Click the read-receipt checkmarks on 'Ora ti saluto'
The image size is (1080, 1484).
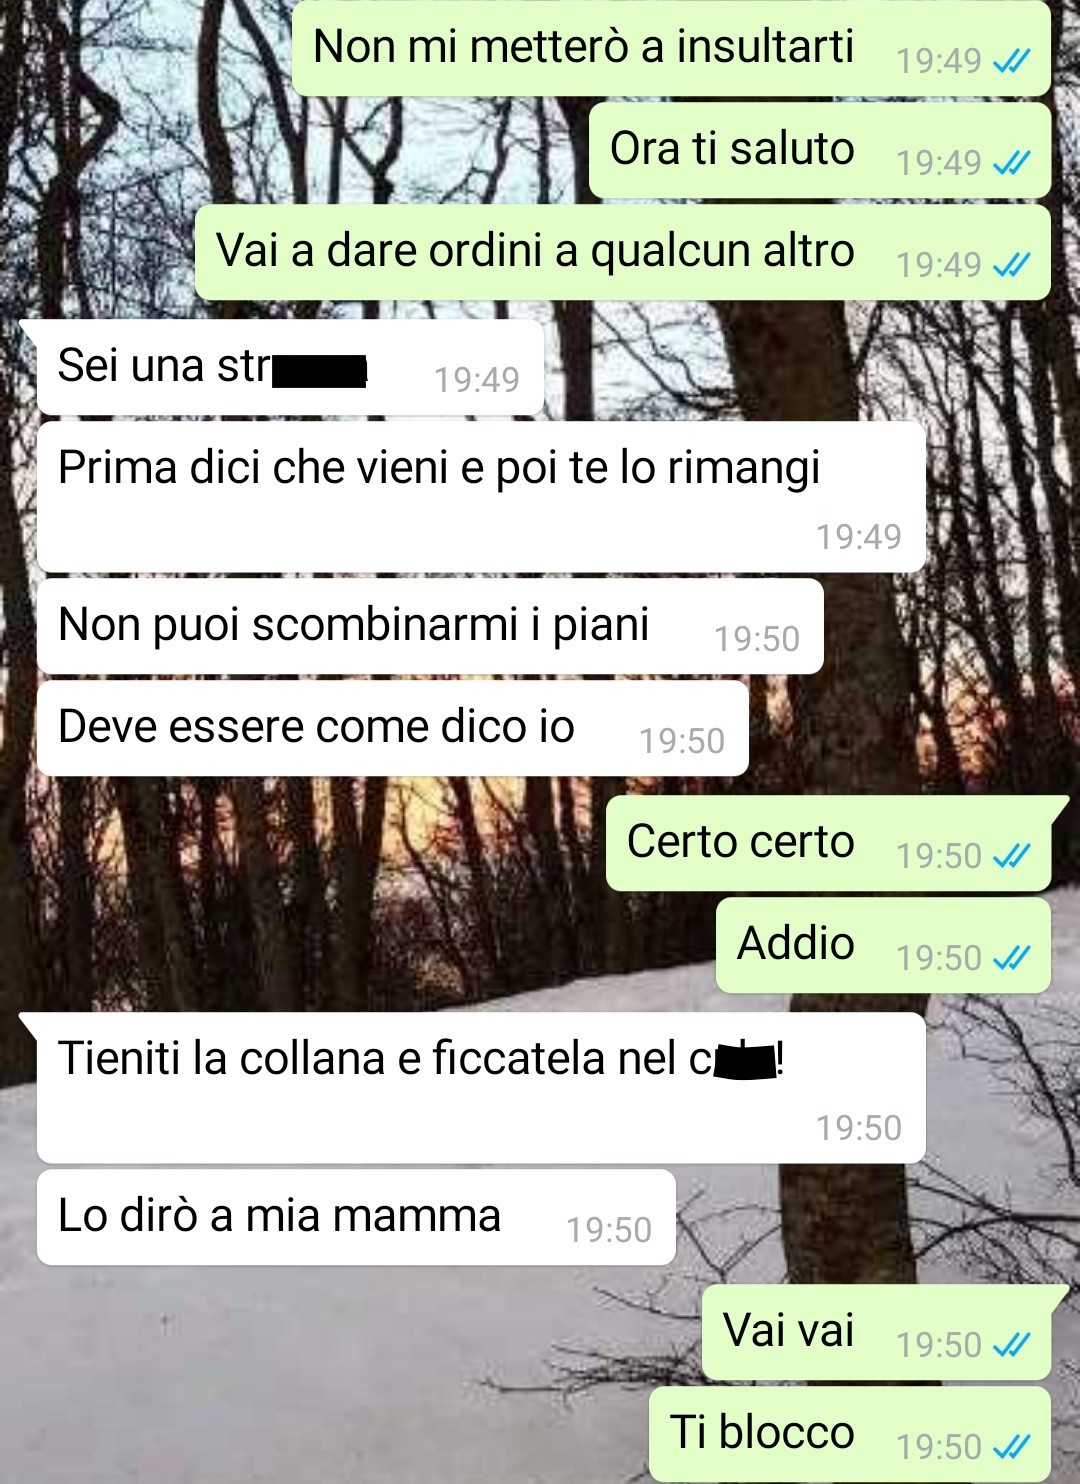click(x=1011, y=163)
